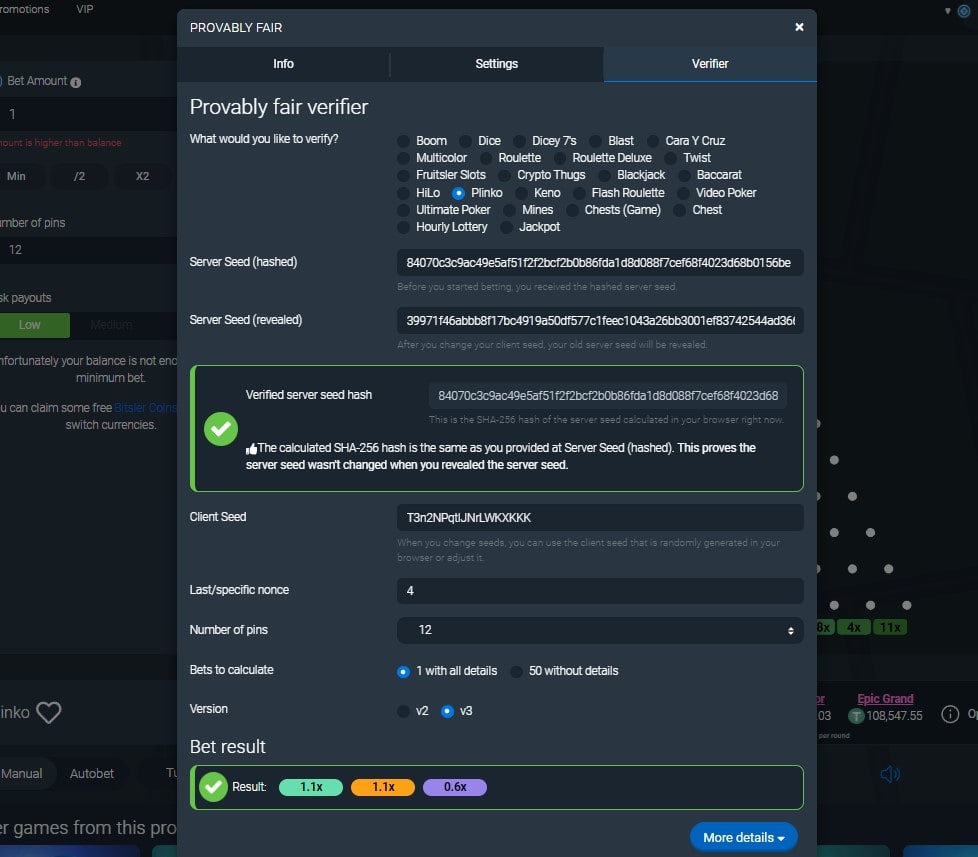
Task: Switch to Autobet tab
Action: (92, 773)
